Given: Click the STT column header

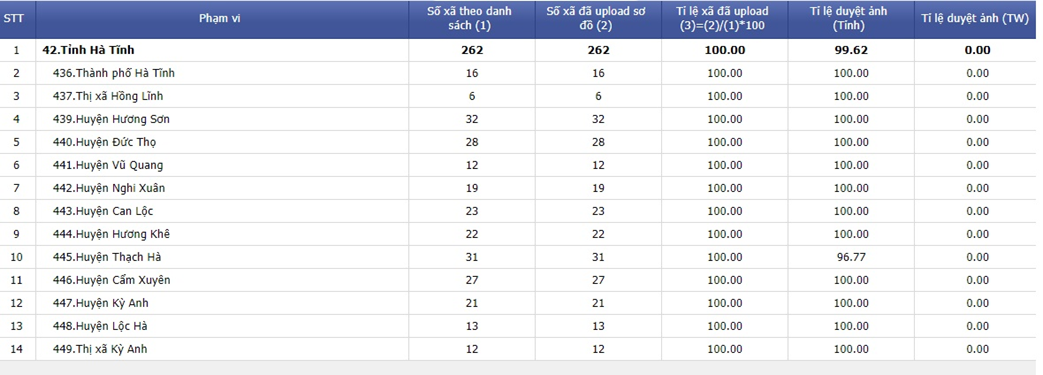Looking at the screenshot, I should click(x=14, y=19).
